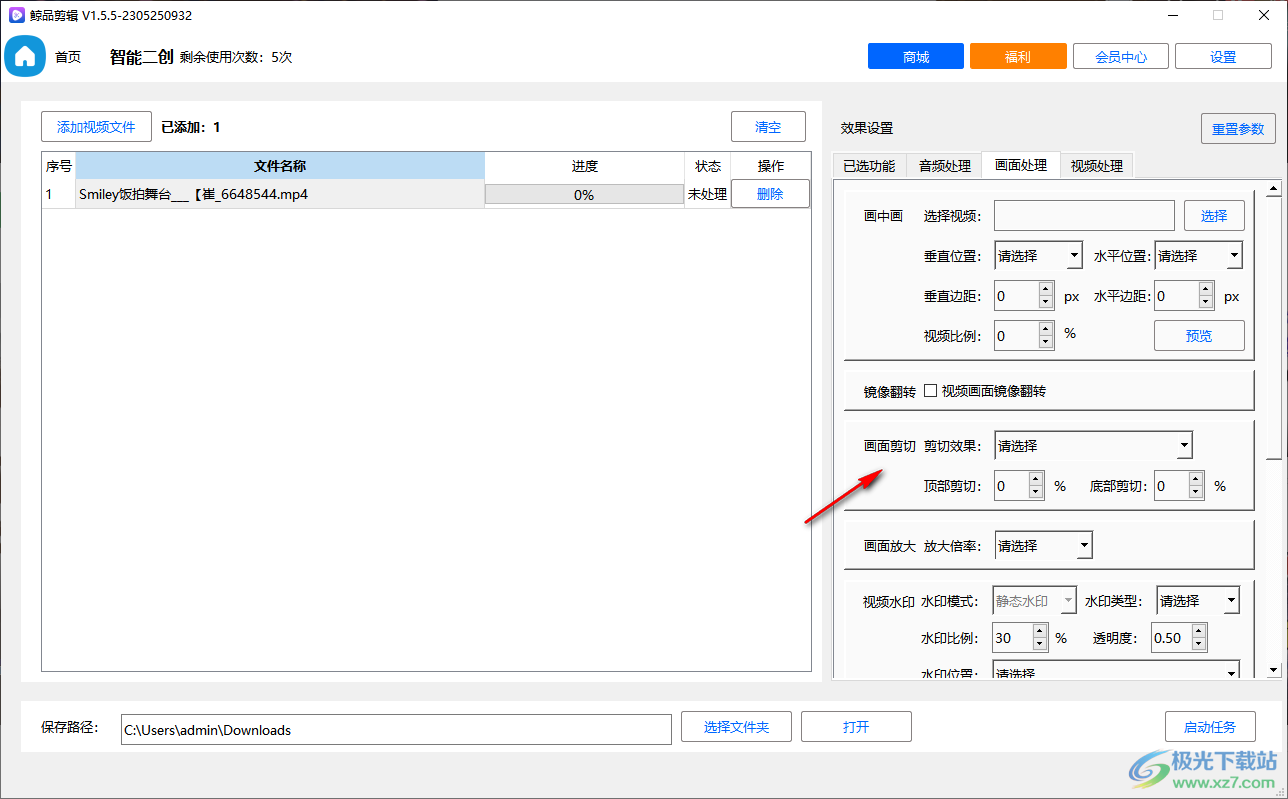Click the 启动任务 start button
This screenshot has width=1288, height=799.
point(1210,727)
